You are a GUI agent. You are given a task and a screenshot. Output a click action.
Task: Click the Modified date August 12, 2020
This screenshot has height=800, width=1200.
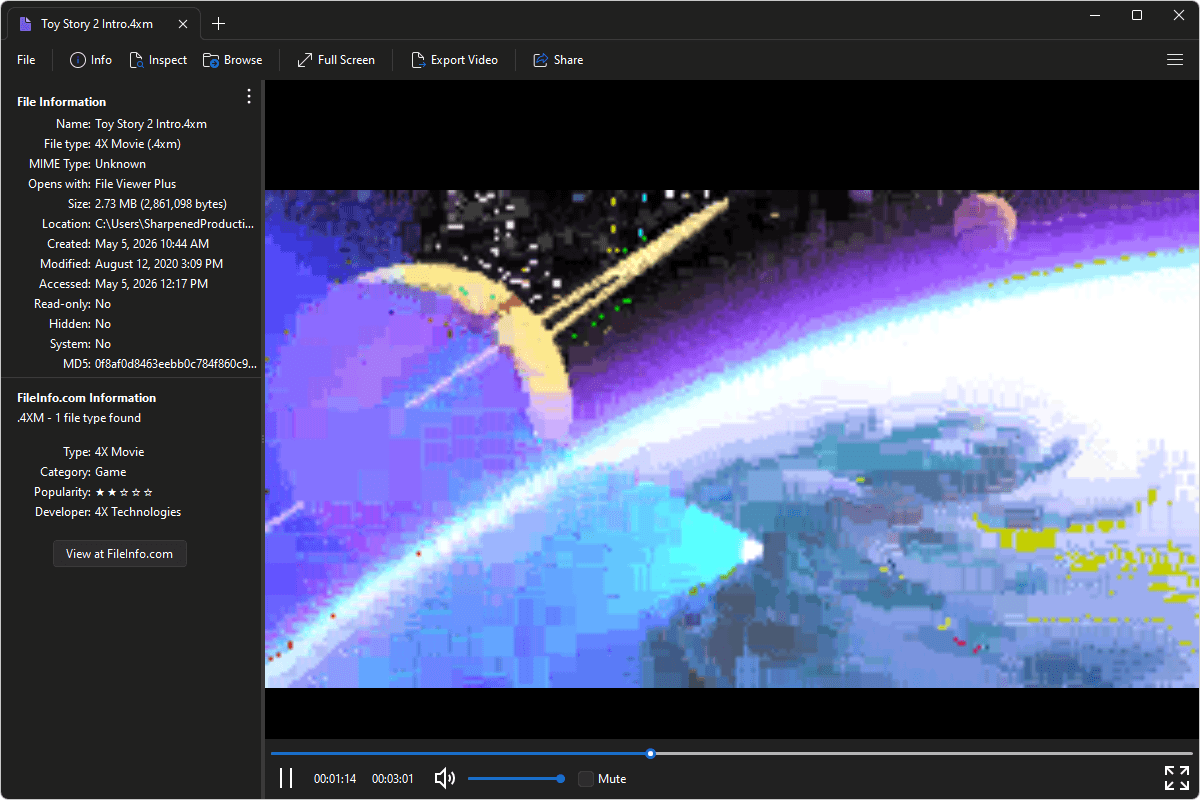click(159, 264)
